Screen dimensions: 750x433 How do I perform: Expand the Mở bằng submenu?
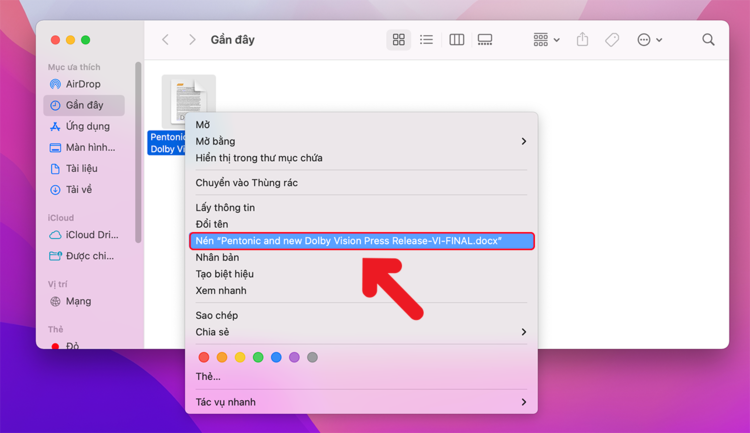pos(361,142)
